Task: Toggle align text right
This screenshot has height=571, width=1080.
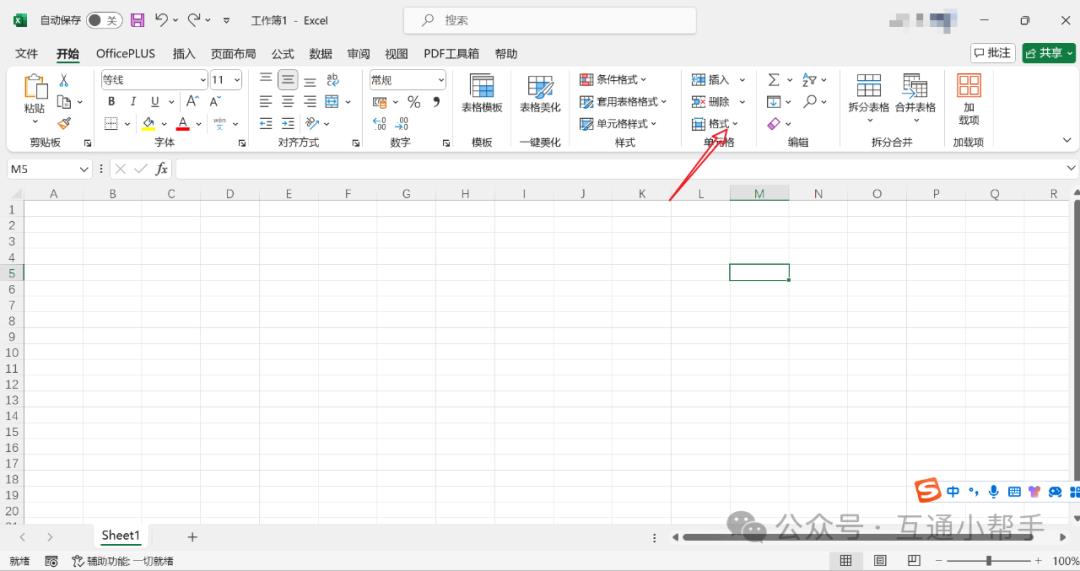Action: [310, 102]
